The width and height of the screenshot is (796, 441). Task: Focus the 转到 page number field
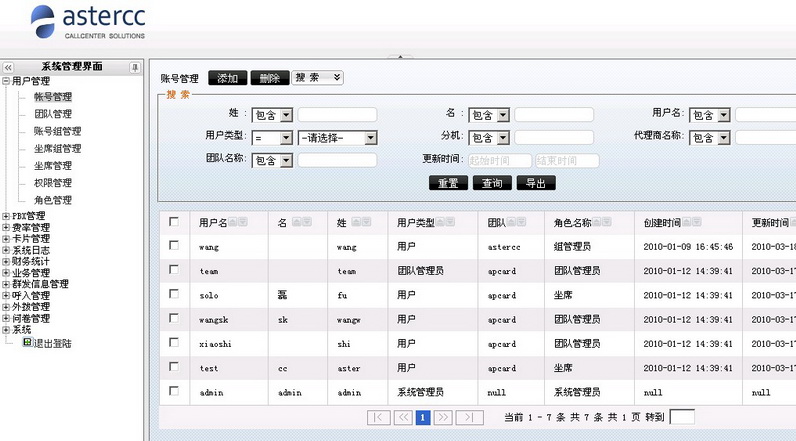pos(682,417)
